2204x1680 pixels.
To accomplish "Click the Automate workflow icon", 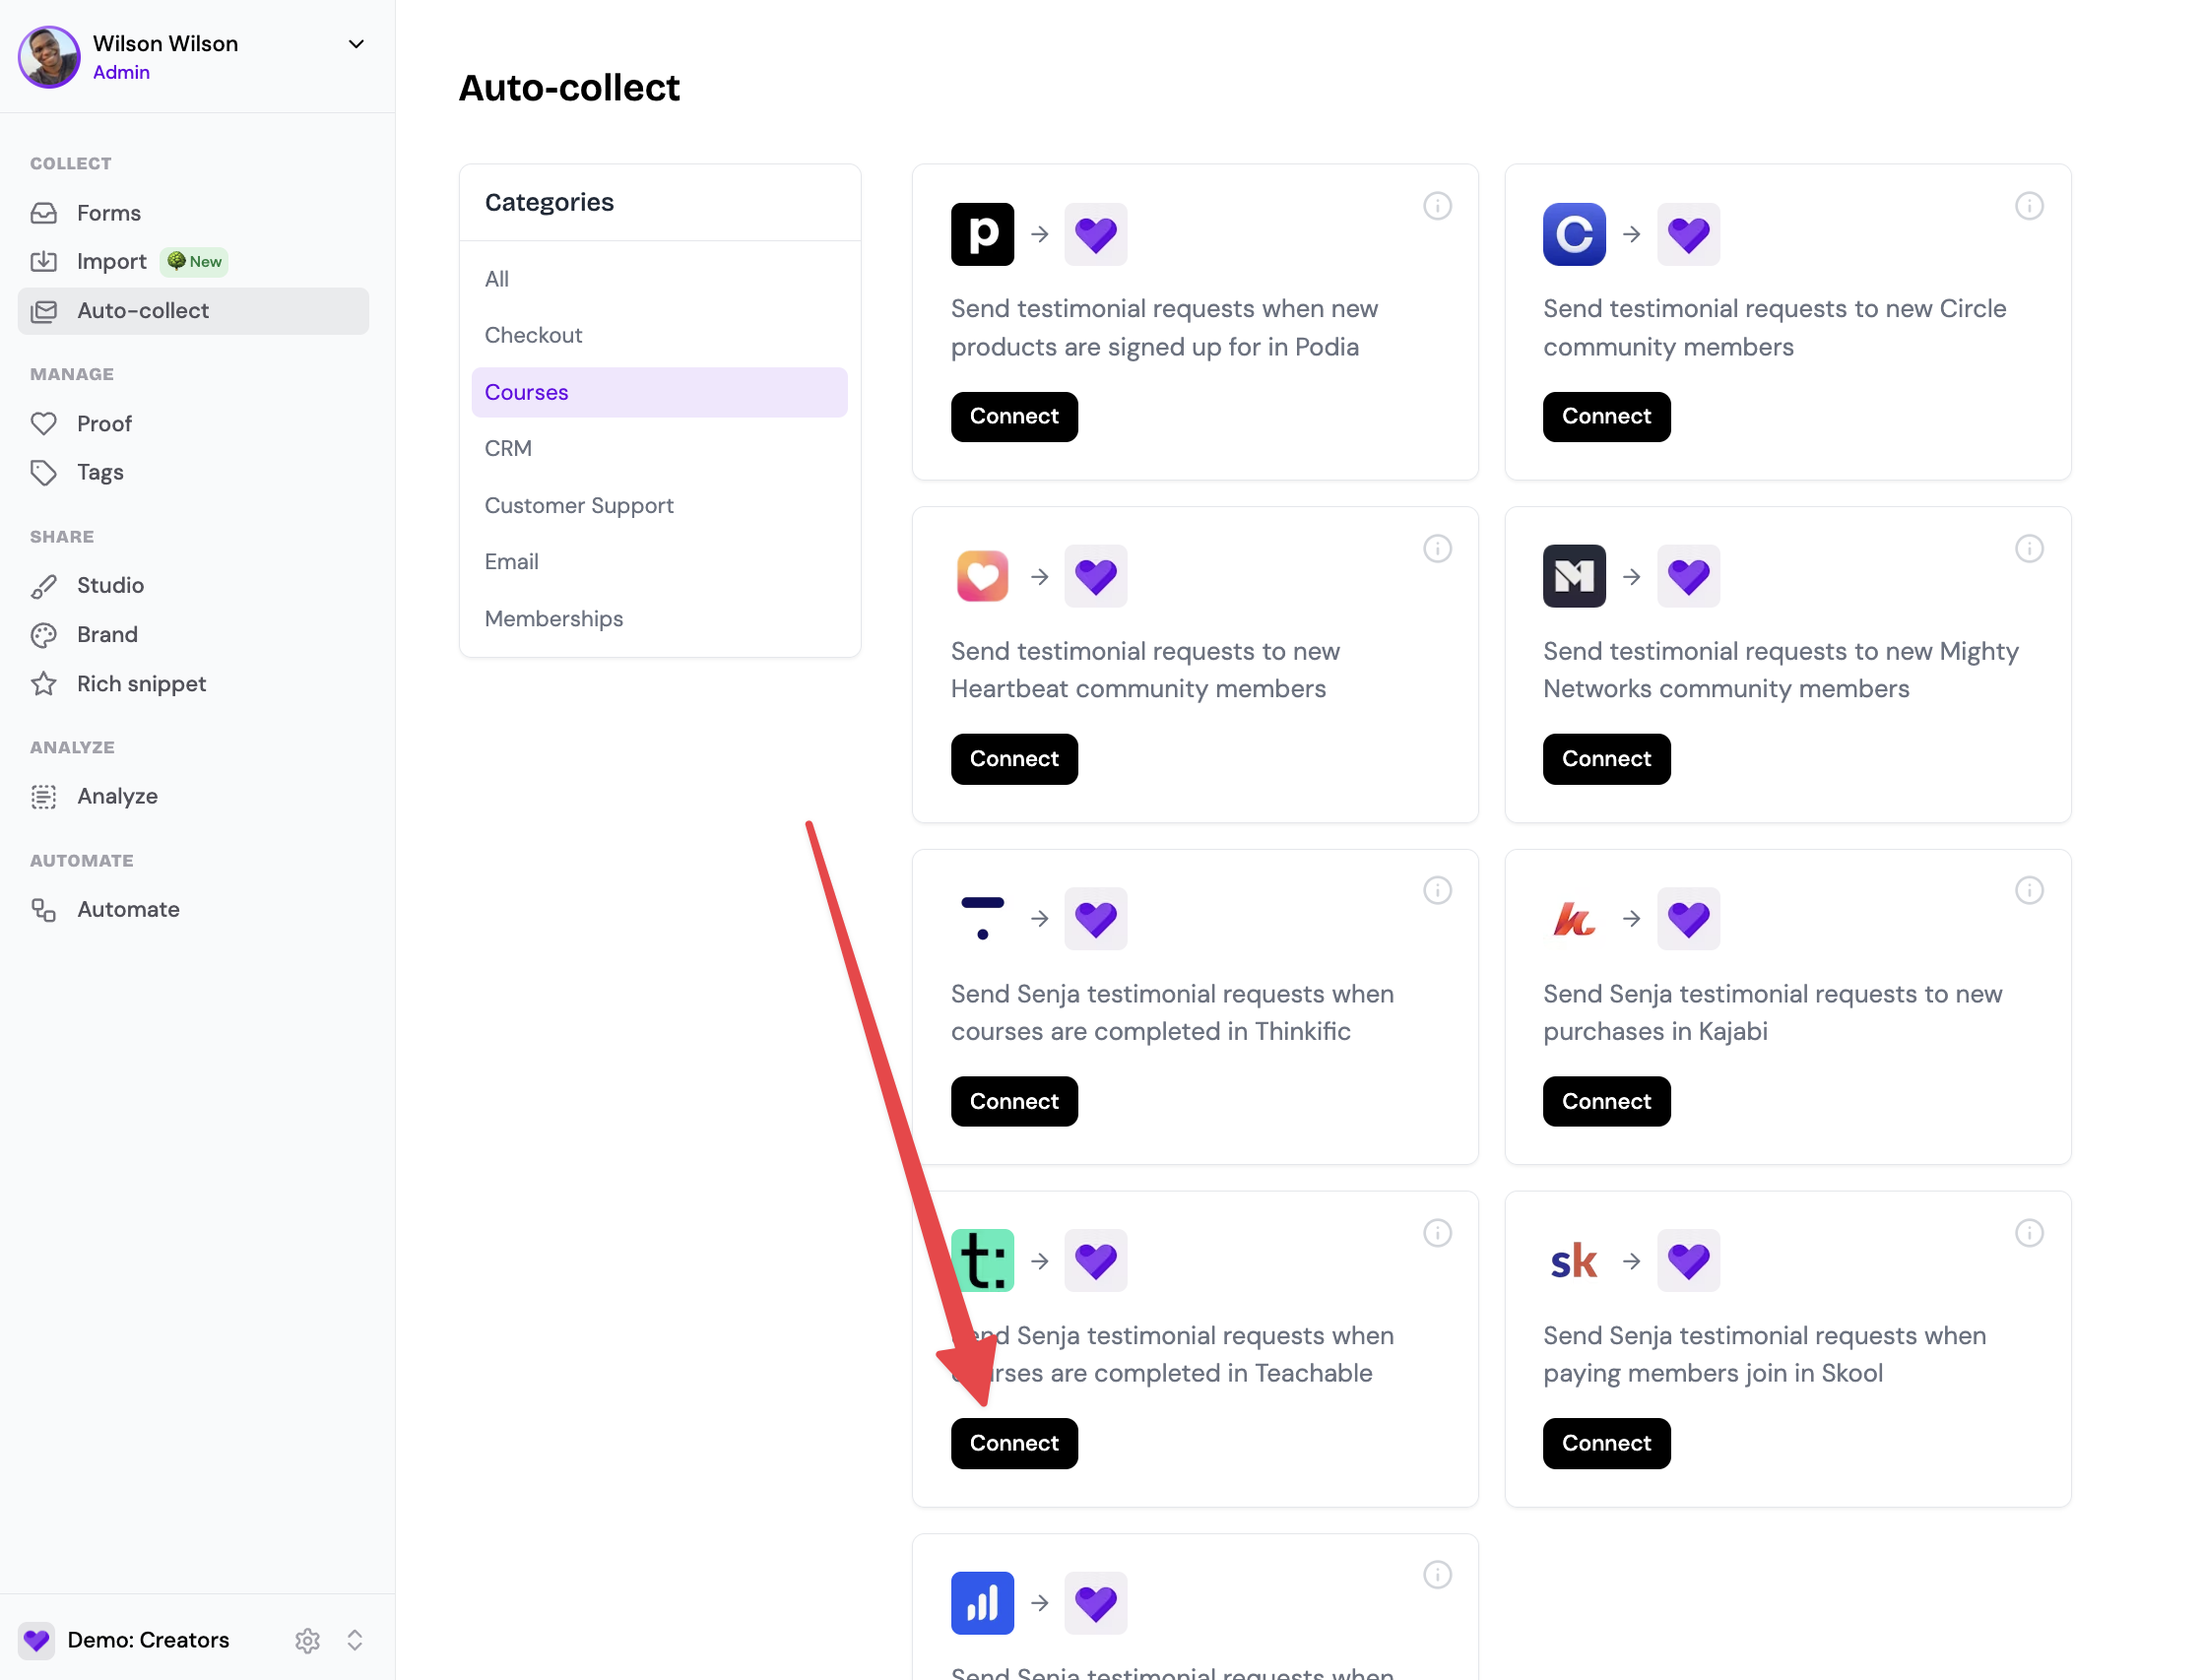I will [44, 910].
